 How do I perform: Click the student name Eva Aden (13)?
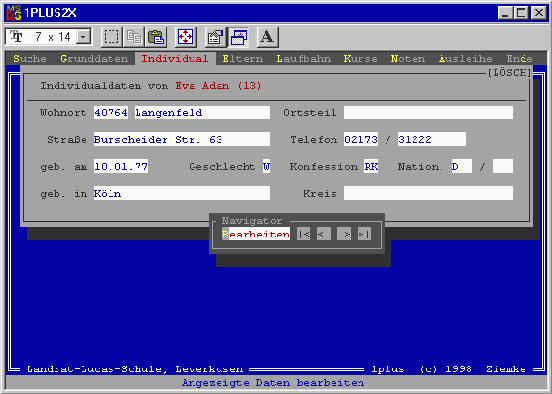pos(219,86)
